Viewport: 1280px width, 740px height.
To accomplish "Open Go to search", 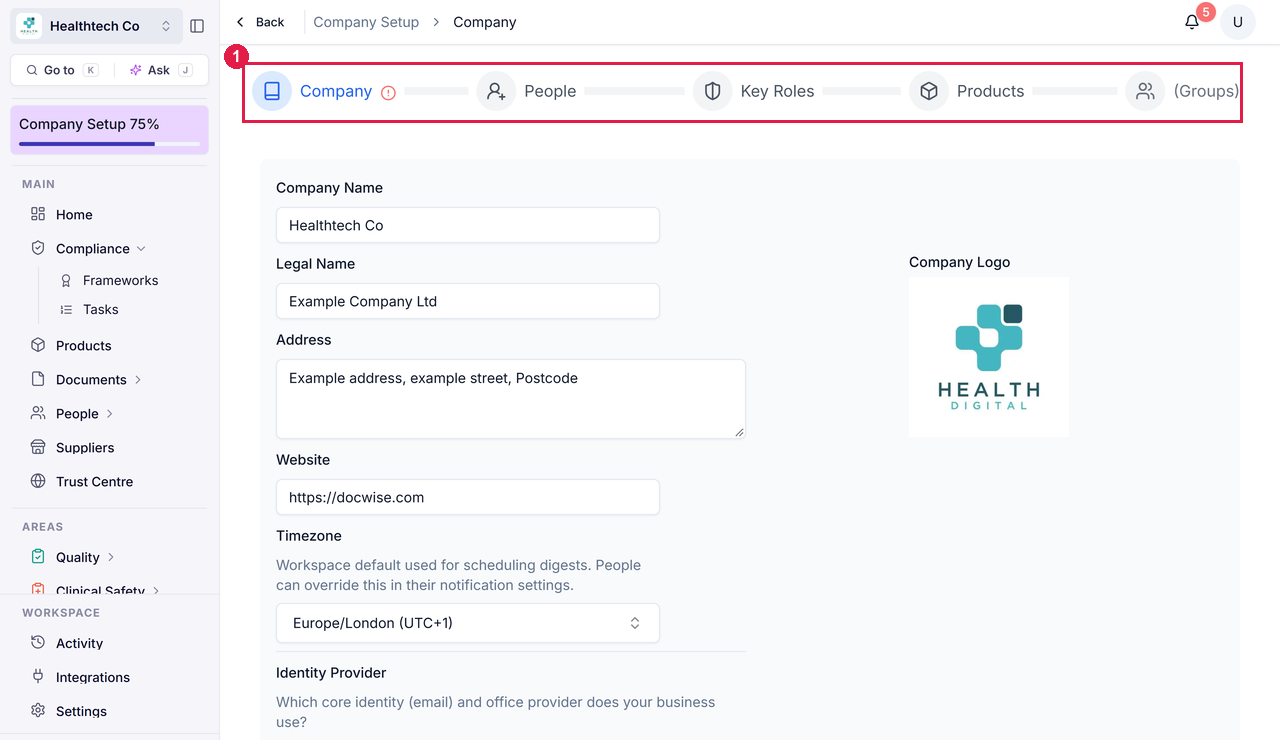I will (x=61, y=70).
